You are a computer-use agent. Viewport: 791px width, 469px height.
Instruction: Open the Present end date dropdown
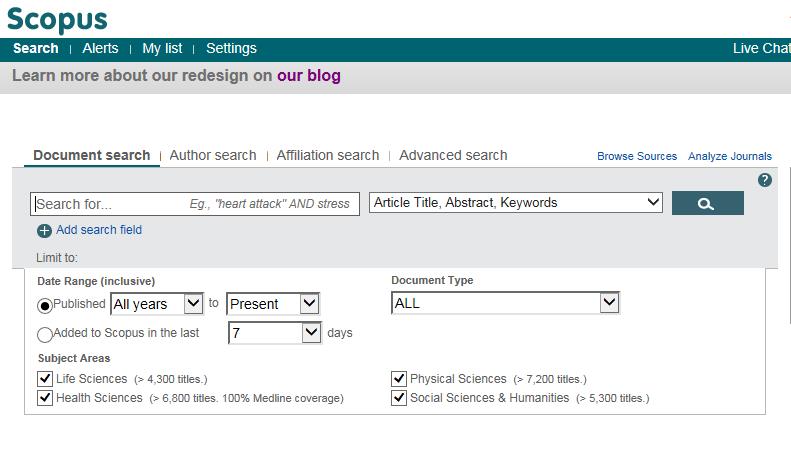(x=273, y=304)
